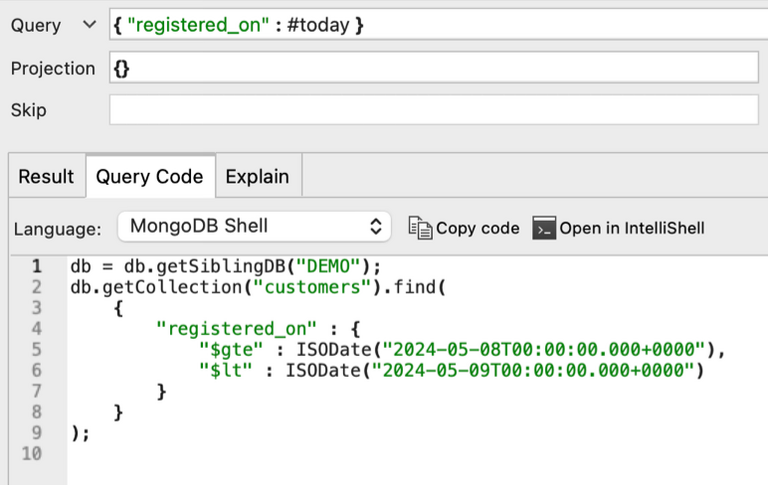Screen dimensions: 768x485
Task: Click the IntelliShell terminal icon
Action: coord(543,228)
